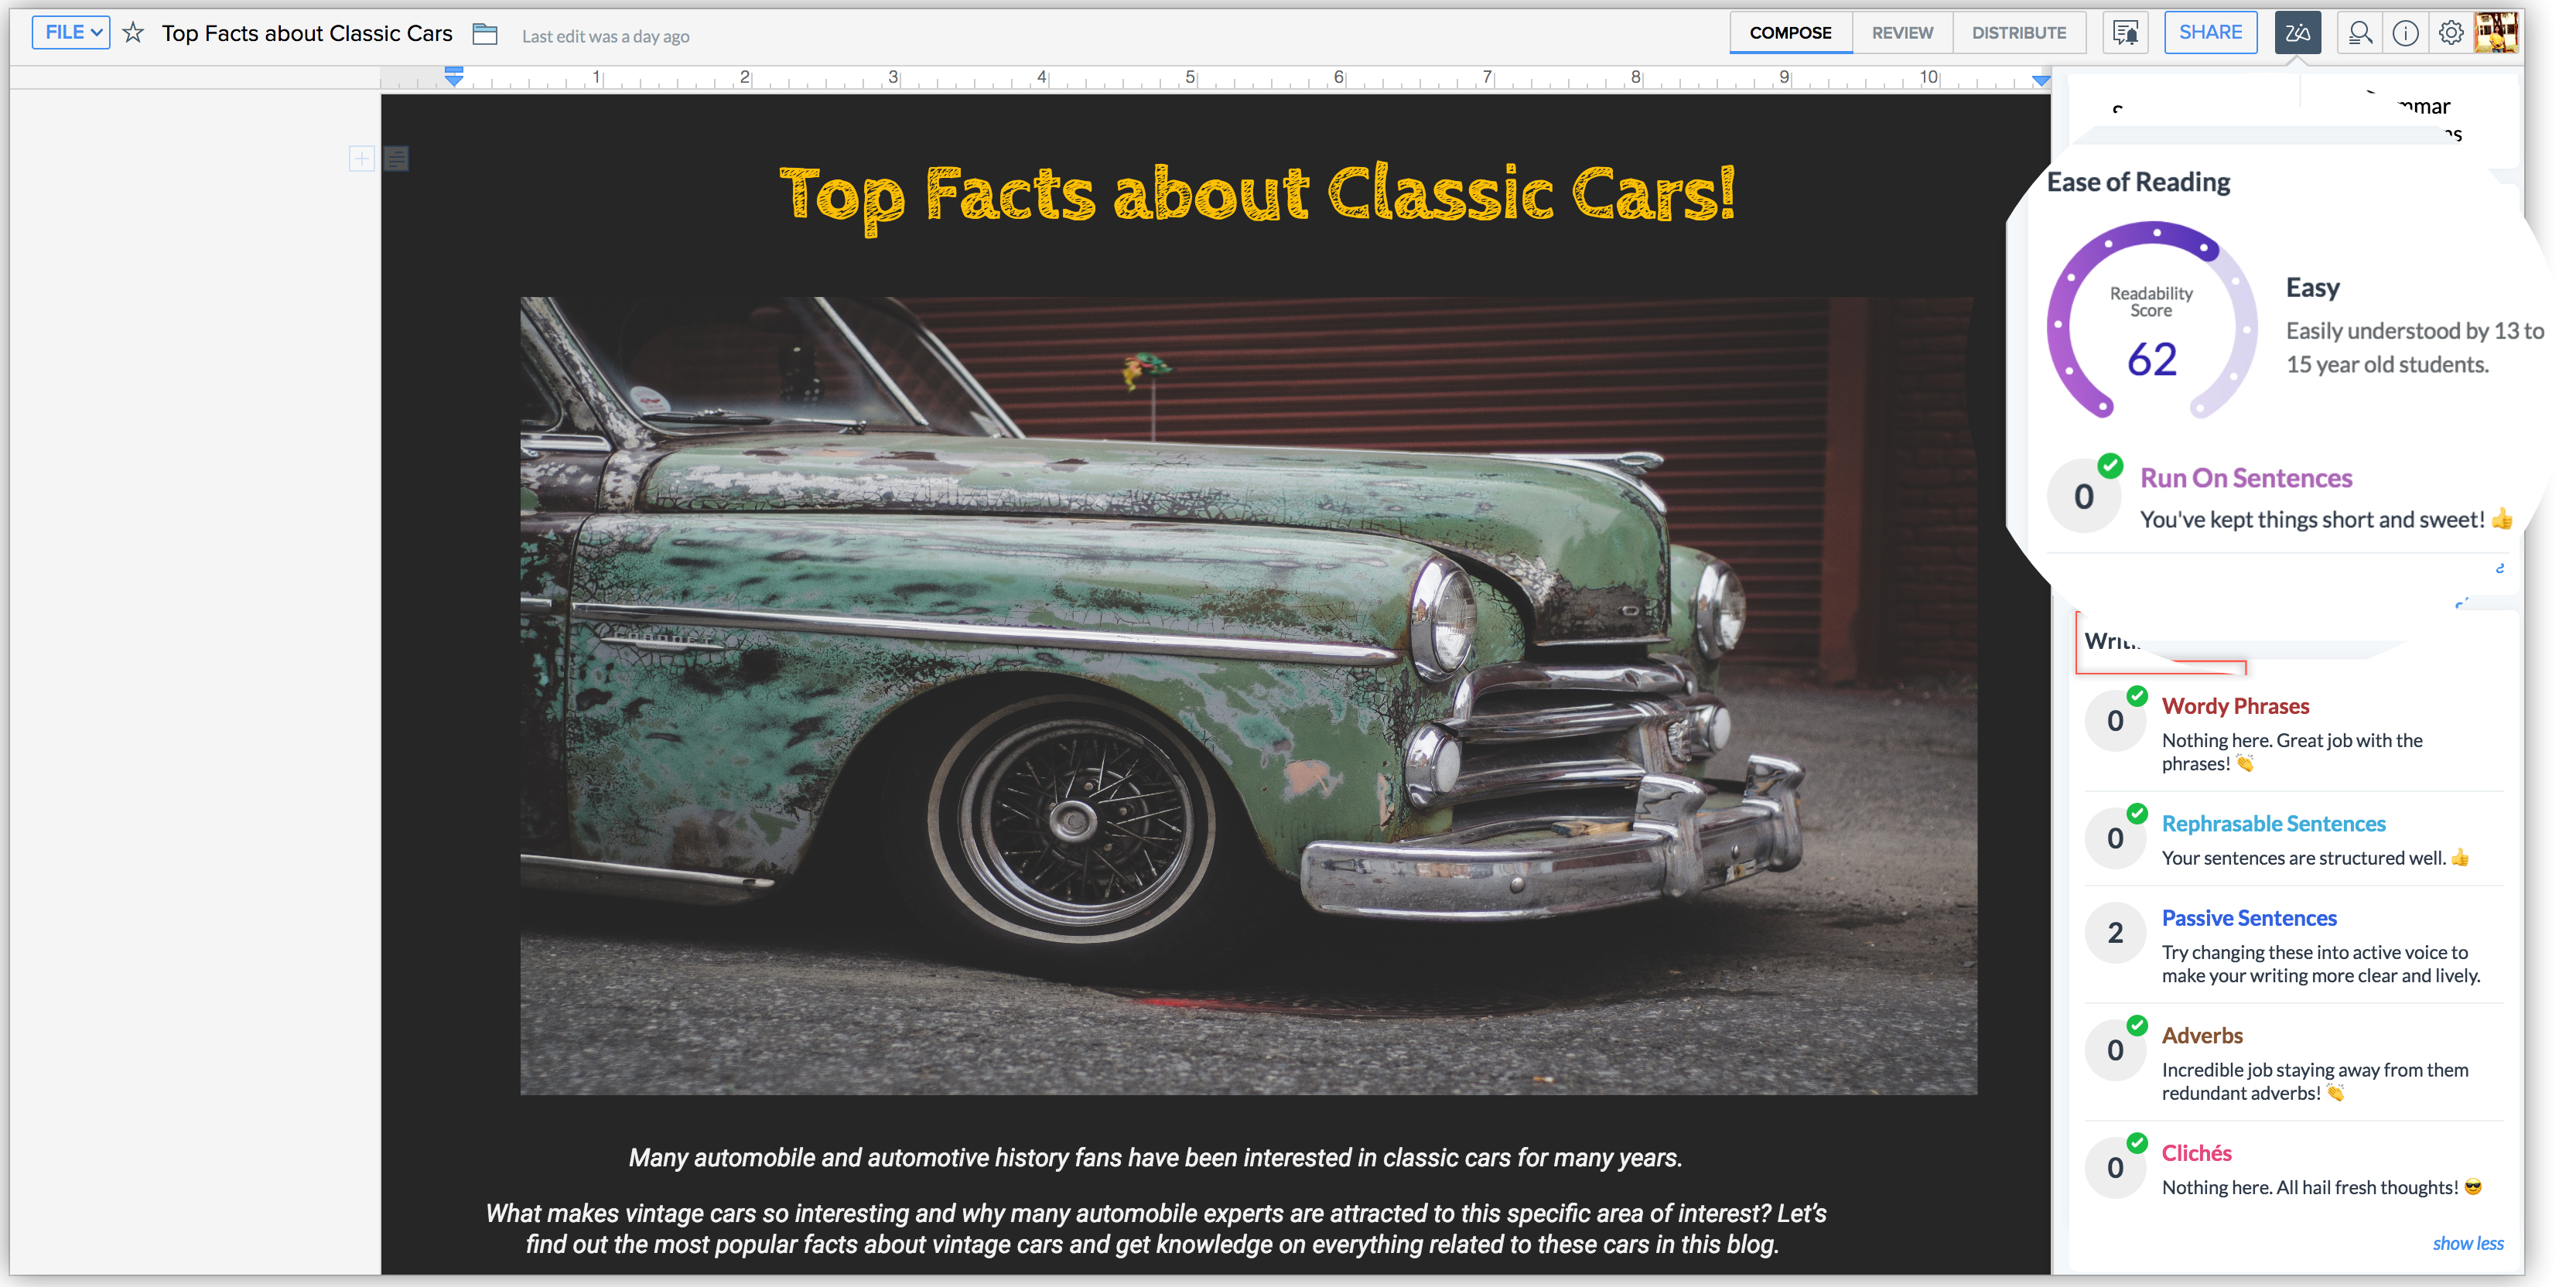The image size is (2576, 1287).
Task: Open the comments notification icon
Action: click(x=2125, y=33)
